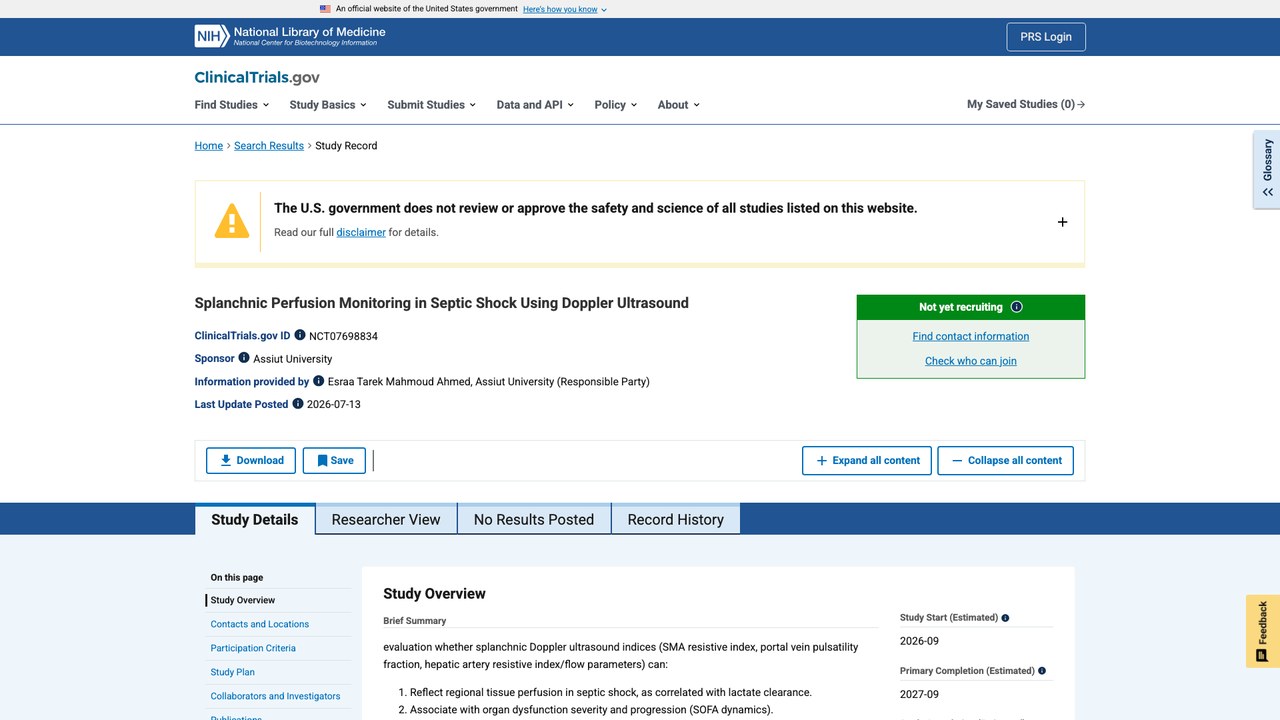
Task: Open info icon beside Last Update Posted
Action: (298, 403)
